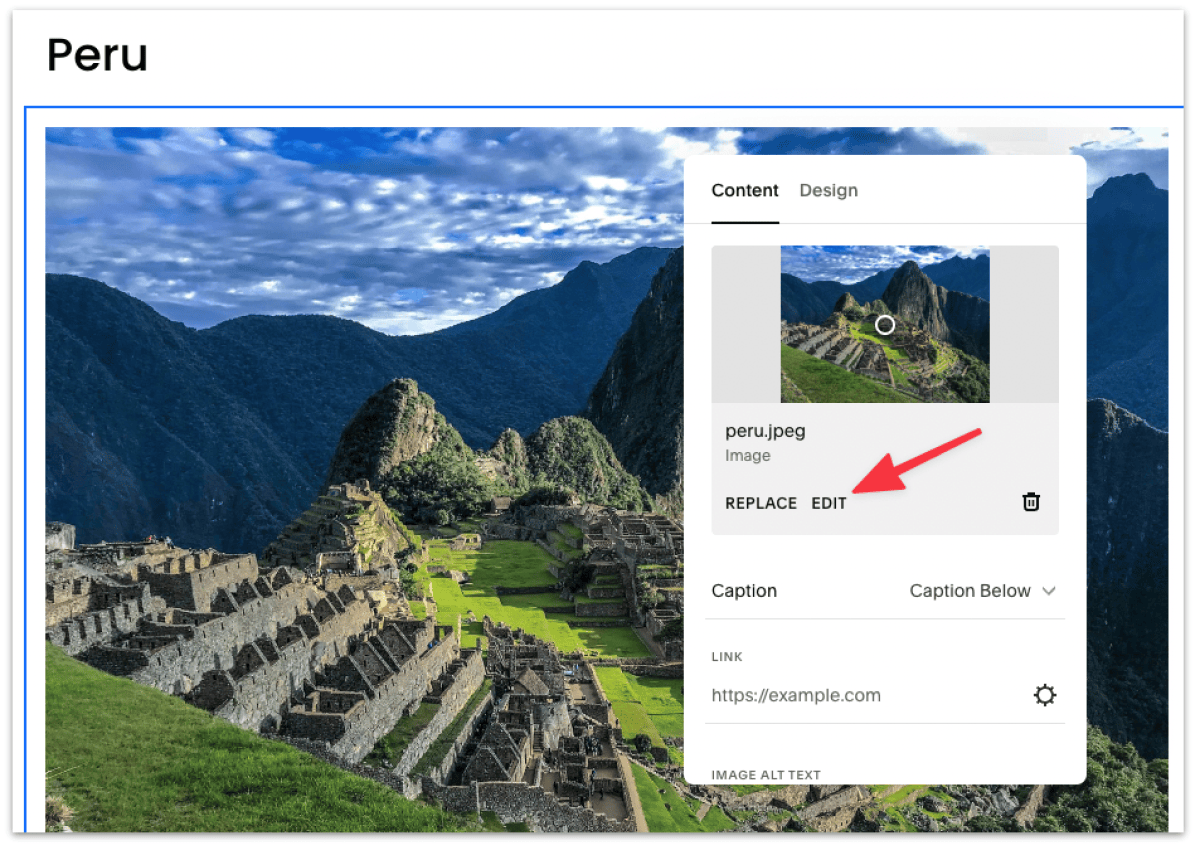Viewport: 1200px width, 845px height.
Task: Click REPLACE to swap the image
Action: click(x=761, y=503)
